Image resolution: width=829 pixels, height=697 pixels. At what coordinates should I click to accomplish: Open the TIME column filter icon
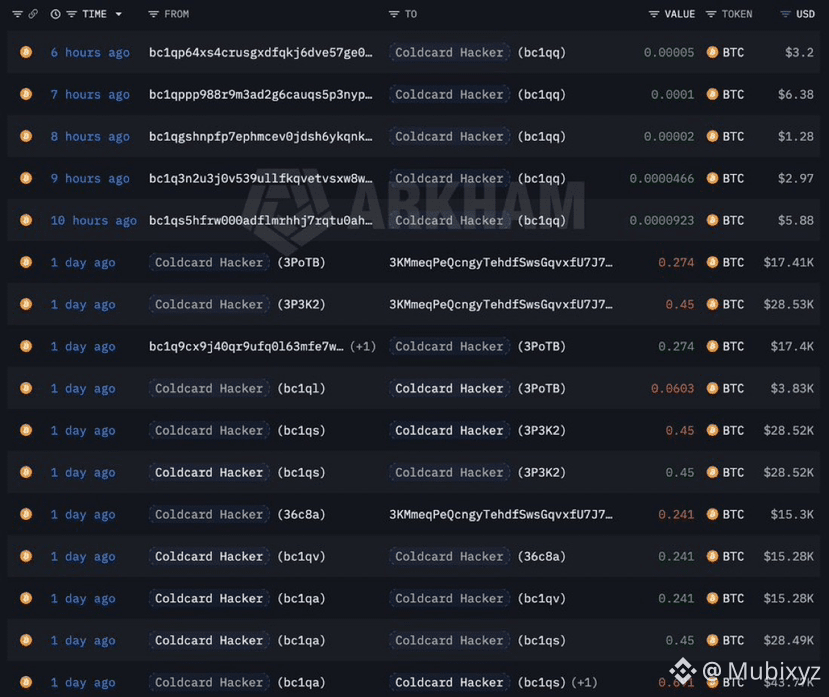pyautogui.click(x=71, y=14)
